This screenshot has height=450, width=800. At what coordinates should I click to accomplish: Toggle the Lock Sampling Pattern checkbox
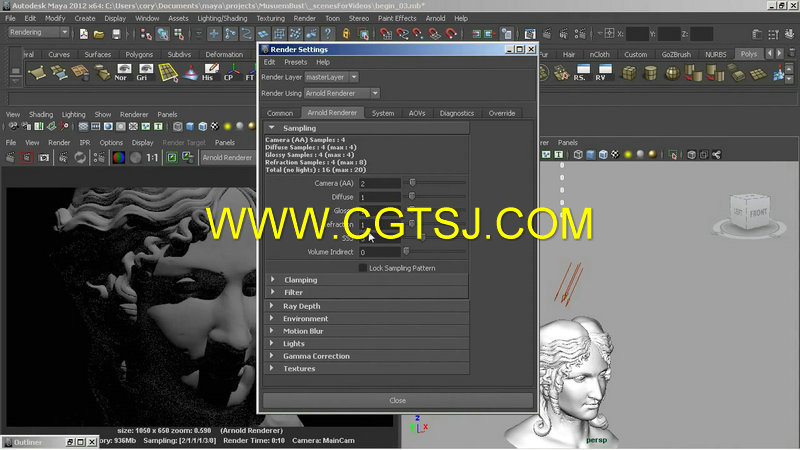tap(362, 268)
